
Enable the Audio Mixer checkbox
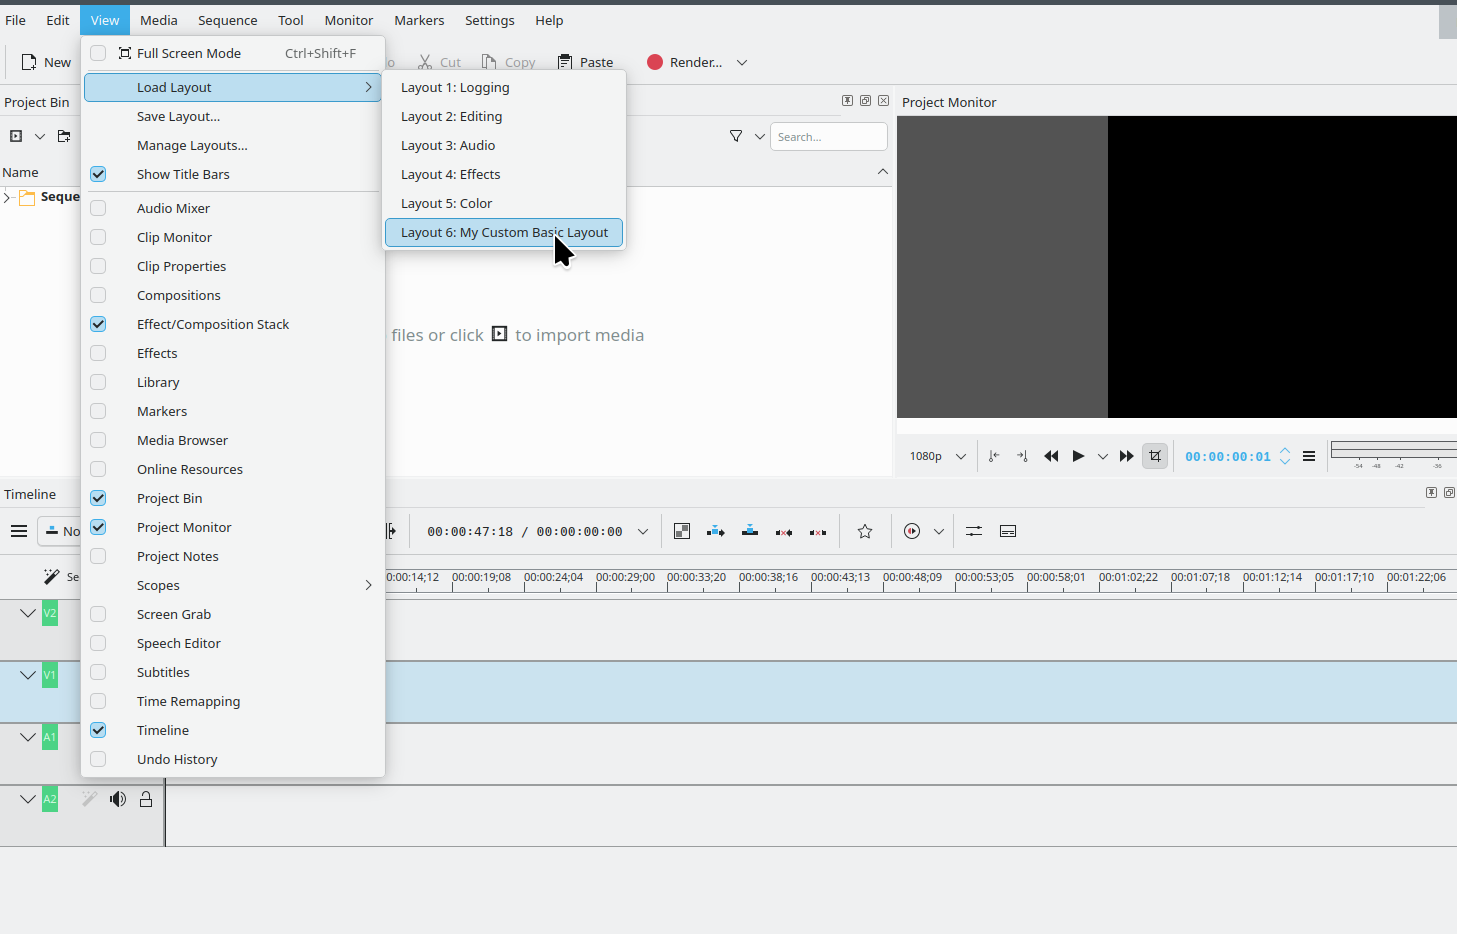[x=98, y=208]
